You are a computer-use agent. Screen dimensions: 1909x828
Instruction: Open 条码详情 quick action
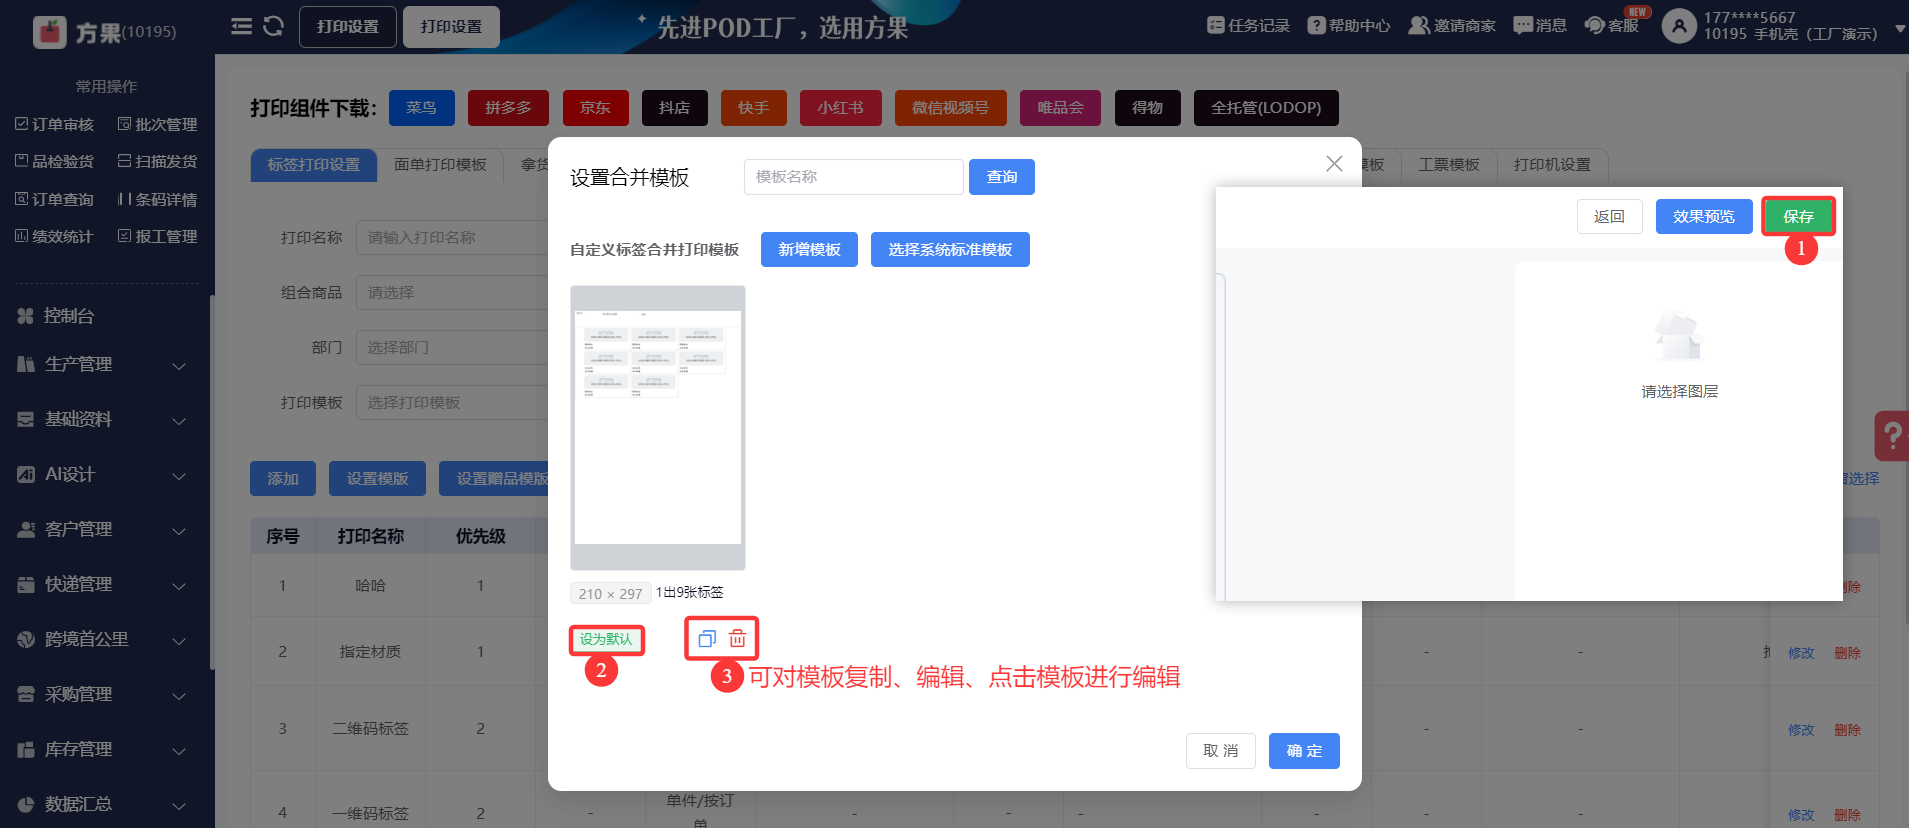(x=158, y=199)
